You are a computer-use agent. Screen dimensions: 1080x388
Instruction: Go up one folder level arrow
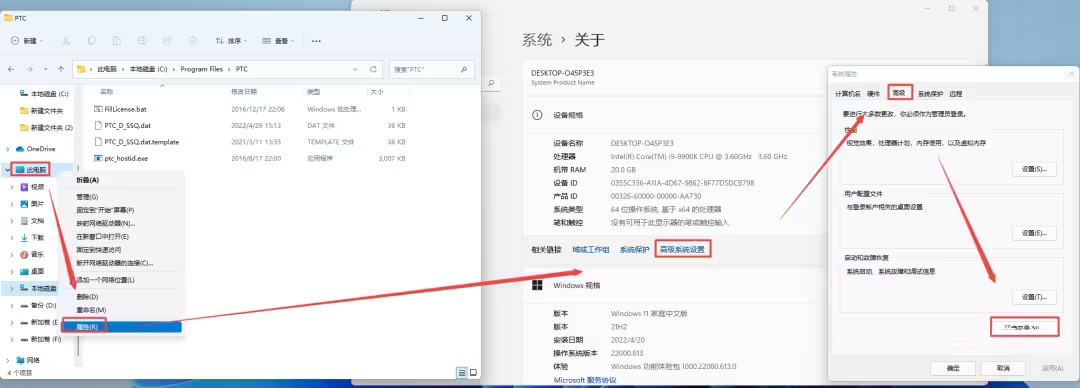click(x=61, y=69)
